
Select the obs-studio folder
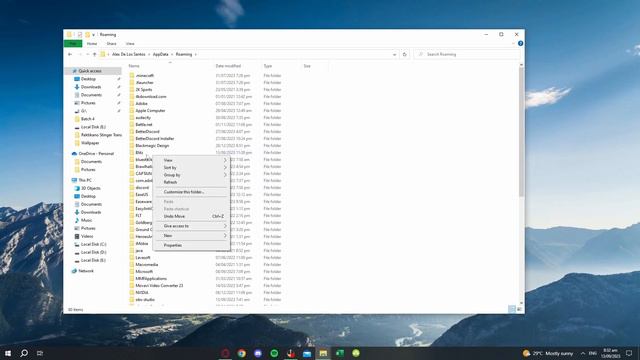pyautogui.click(x=145, y=300)
